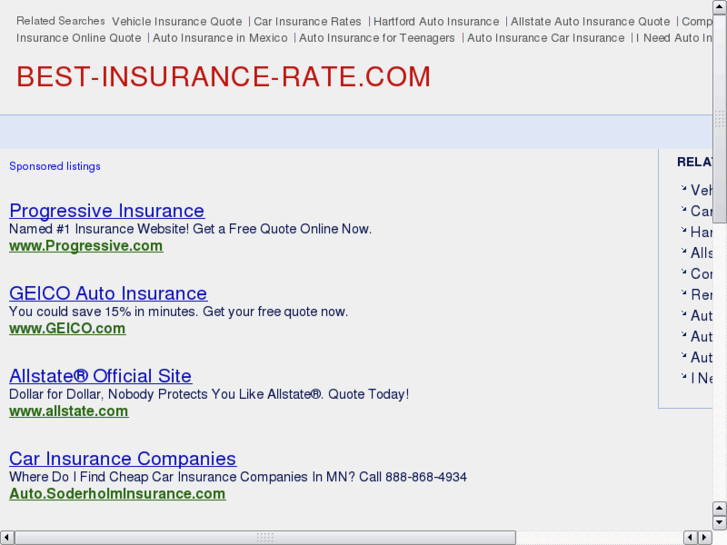Screen dimensions: 727x545
Task: Click horizontal scrollbar right arrow at far right
Action: (705, 538)
